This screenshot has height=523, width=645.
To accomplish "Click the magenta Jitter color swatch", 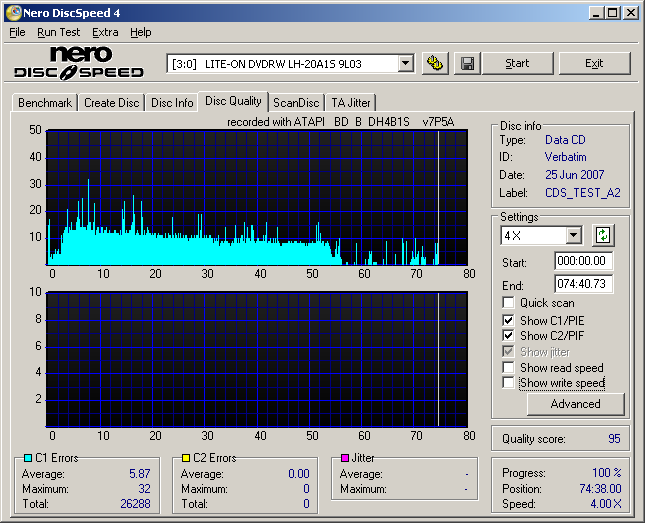I will pos(345,458).
